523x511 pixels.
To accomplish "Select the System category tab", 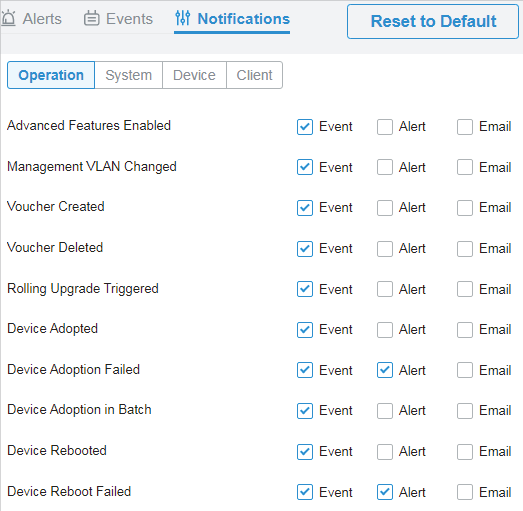I will pyautogui.click(x=128, y=75).
